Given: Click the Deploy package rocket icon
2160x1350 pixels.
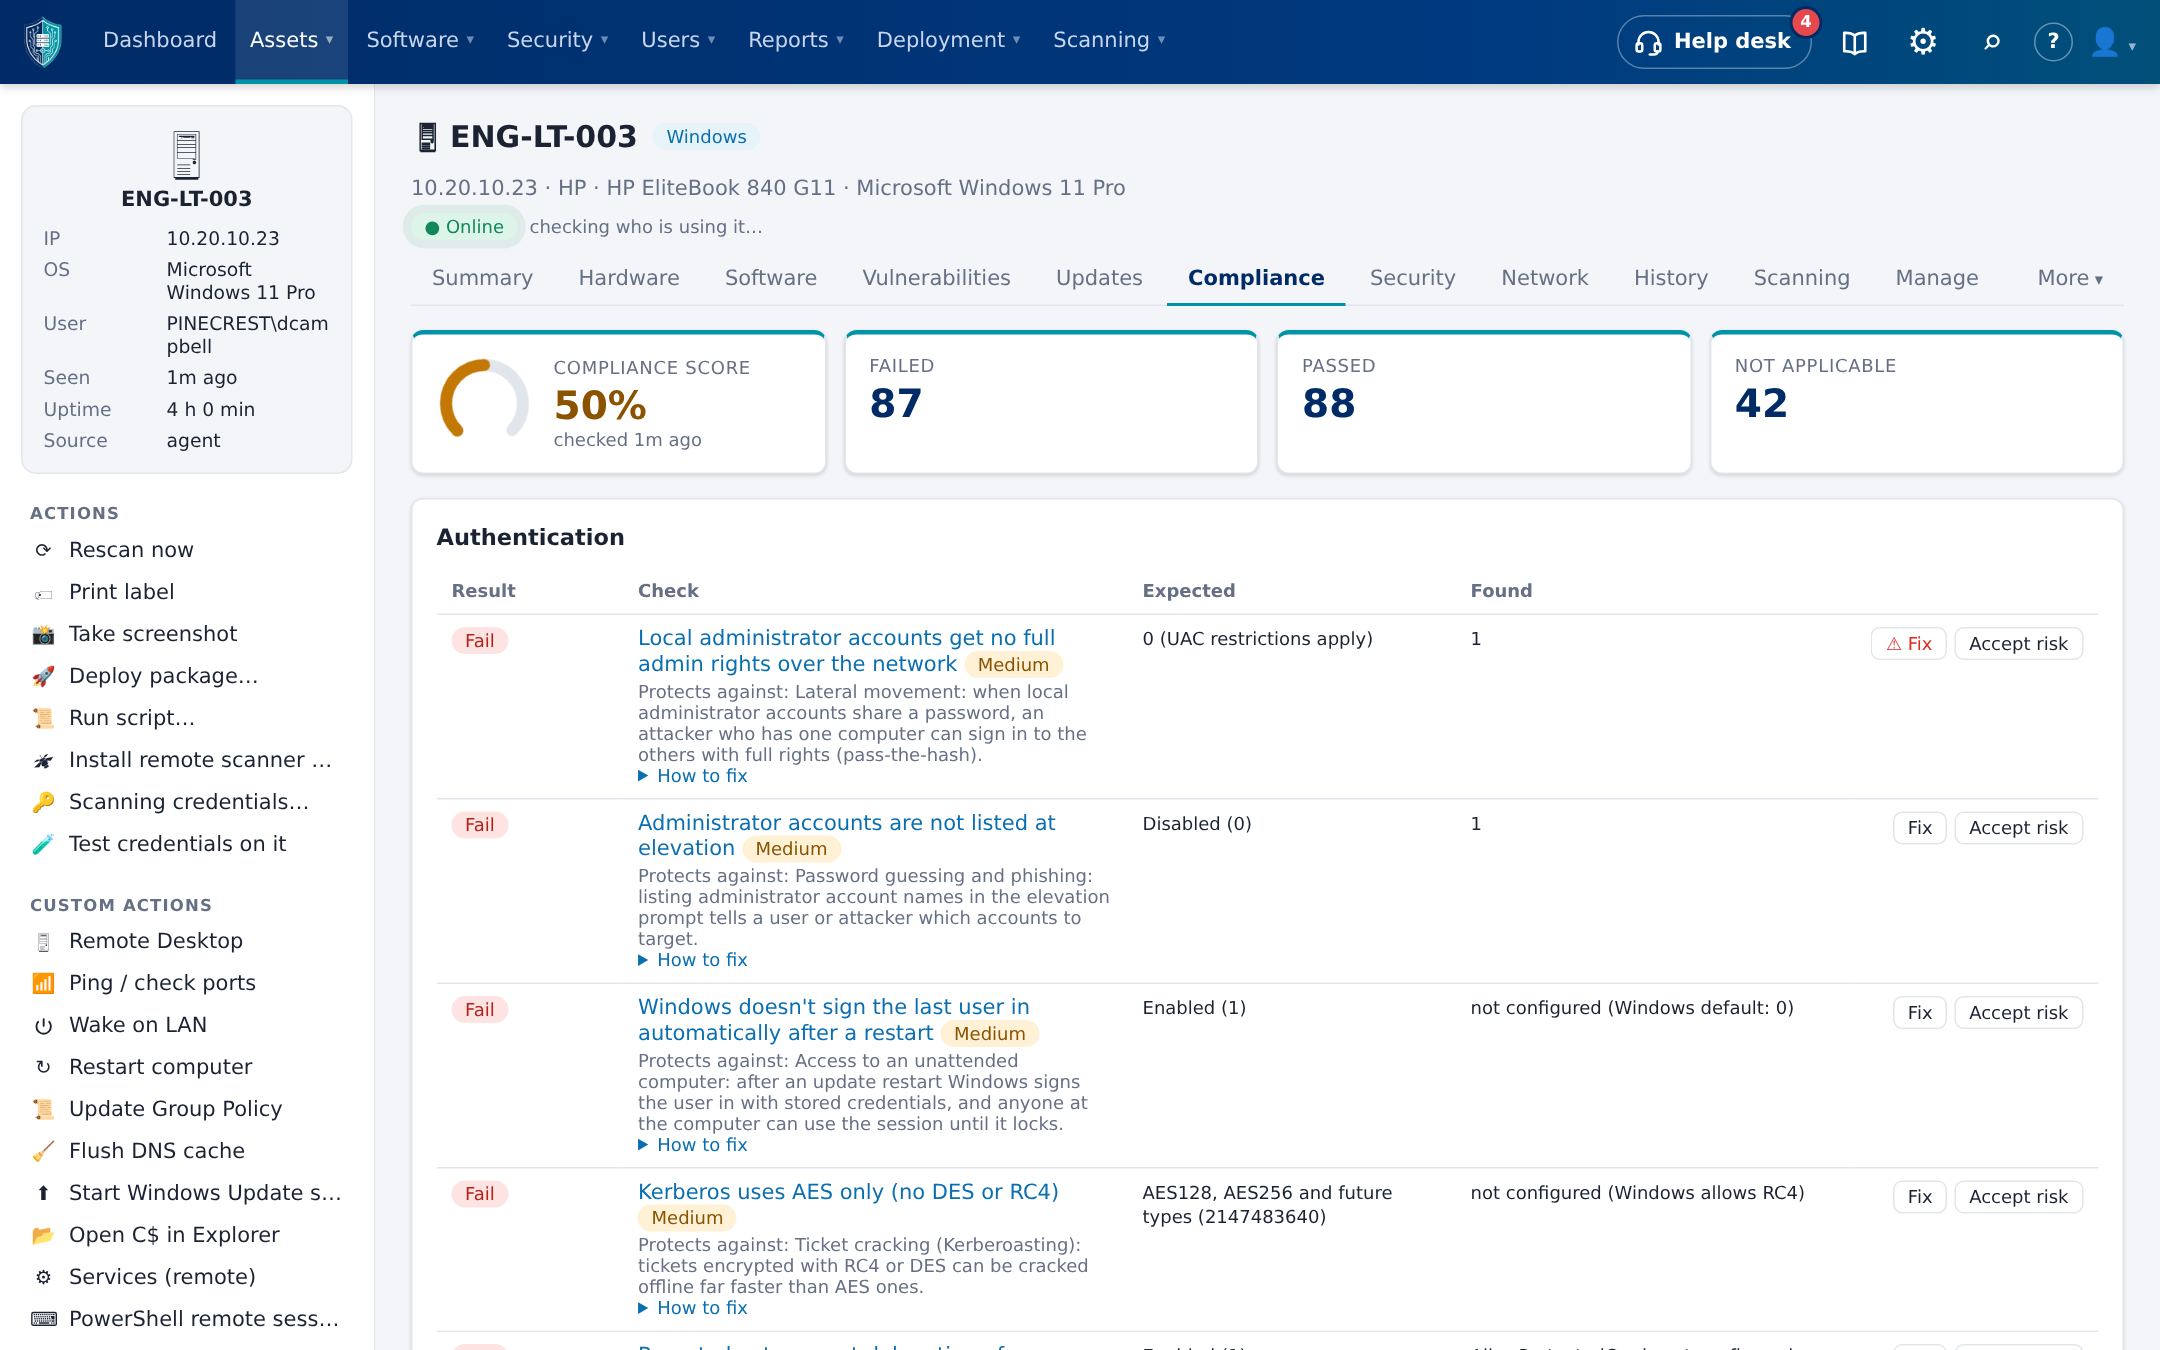Looking at the screenshot, I should (x=43, y=676).
